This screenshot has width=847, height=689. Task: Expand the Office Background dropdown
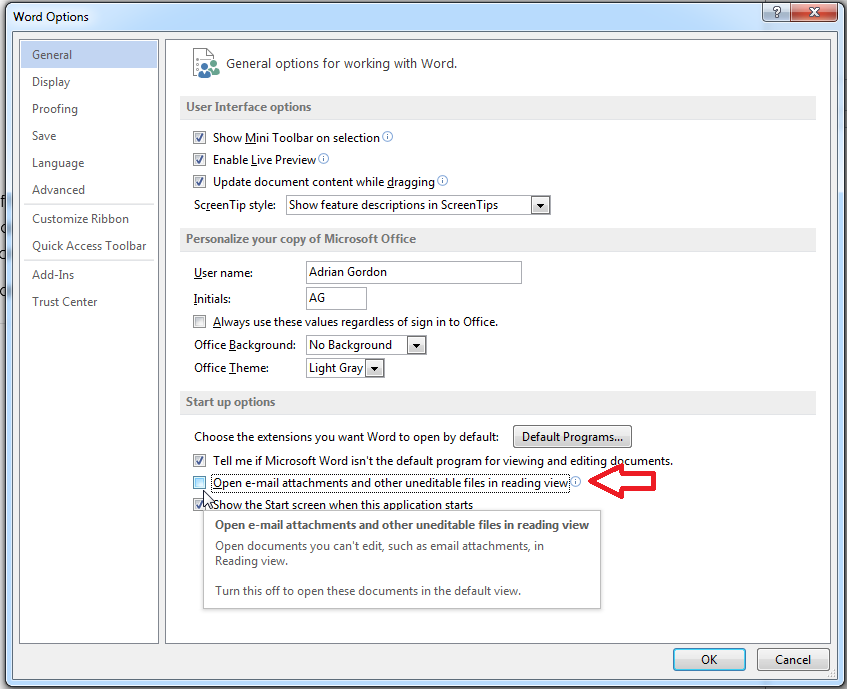[x=416, y=345]
